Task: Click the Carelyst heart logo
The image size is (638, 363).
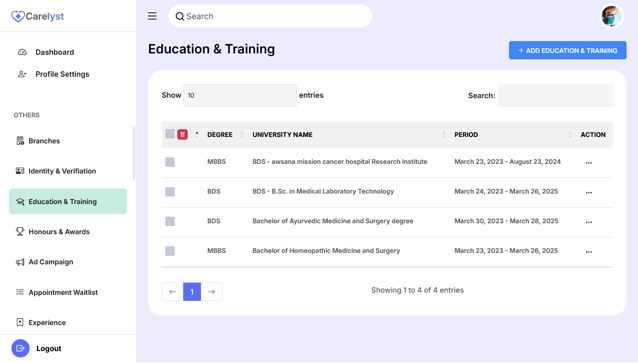Action: coord(17,16)
